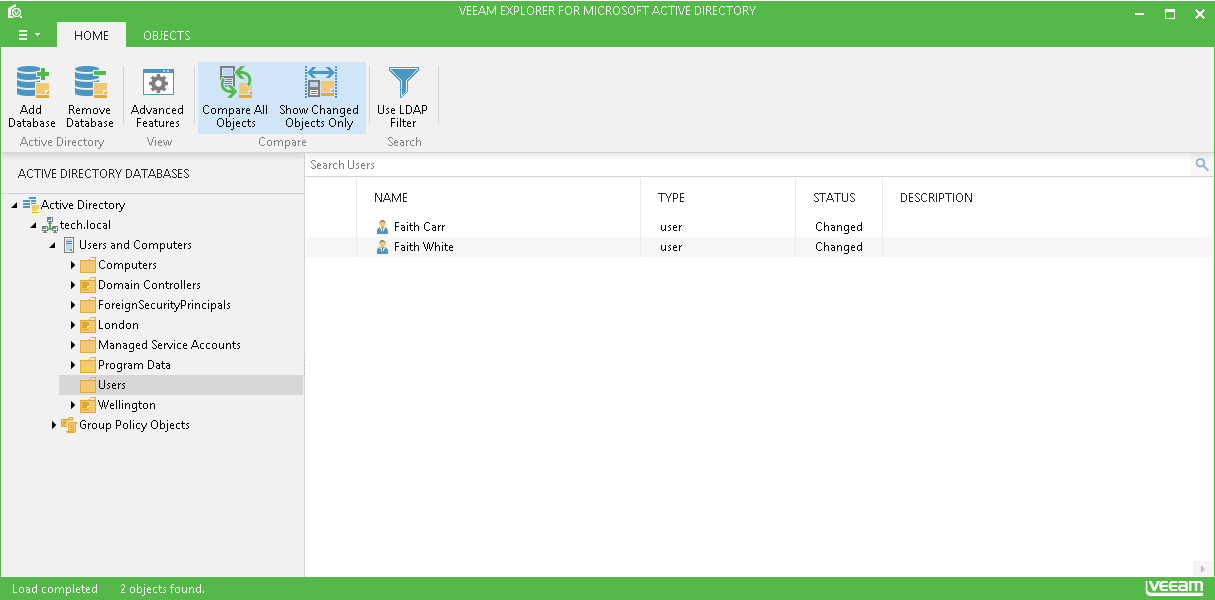1215x600 pixels.
Task: Click the Veeam application icon in title bar
Action: [x=15, y=12]
